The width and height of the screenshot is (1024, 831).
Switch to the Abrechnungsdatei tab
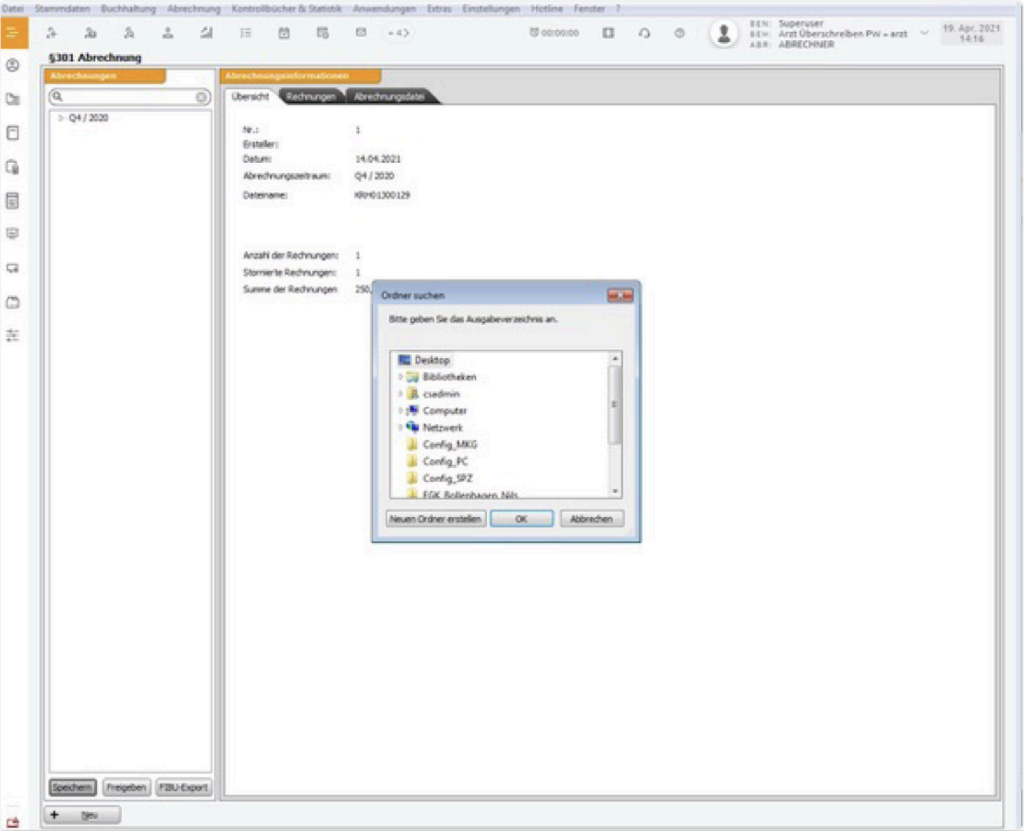[389, 97]
